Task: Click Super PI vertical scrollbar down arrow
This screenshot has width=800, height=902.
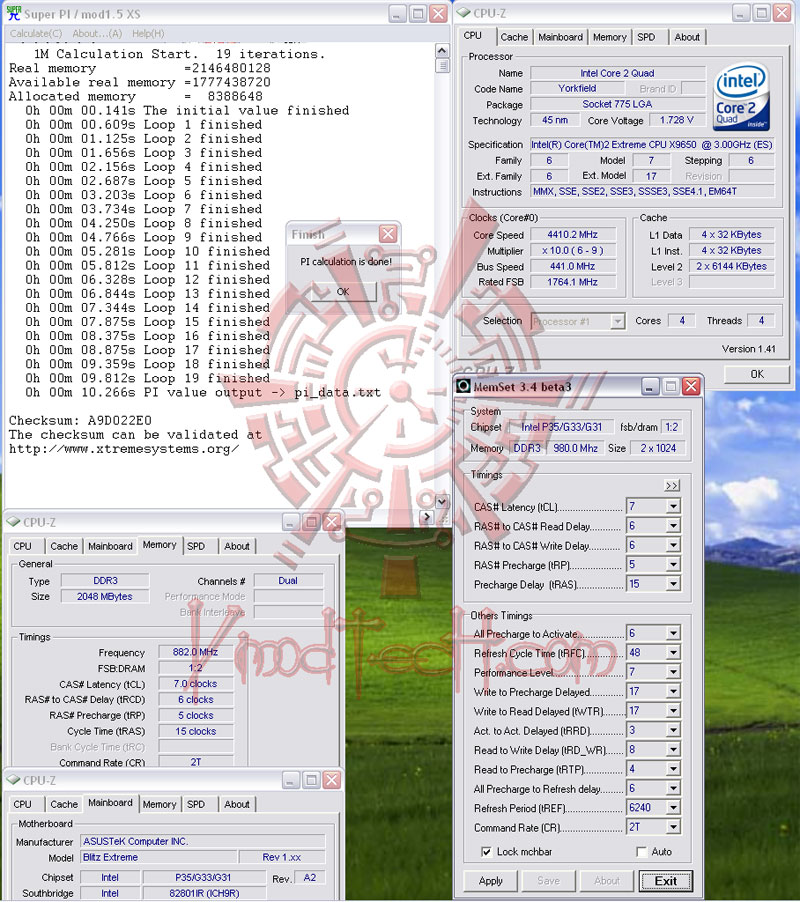Action: coord(442,502)
